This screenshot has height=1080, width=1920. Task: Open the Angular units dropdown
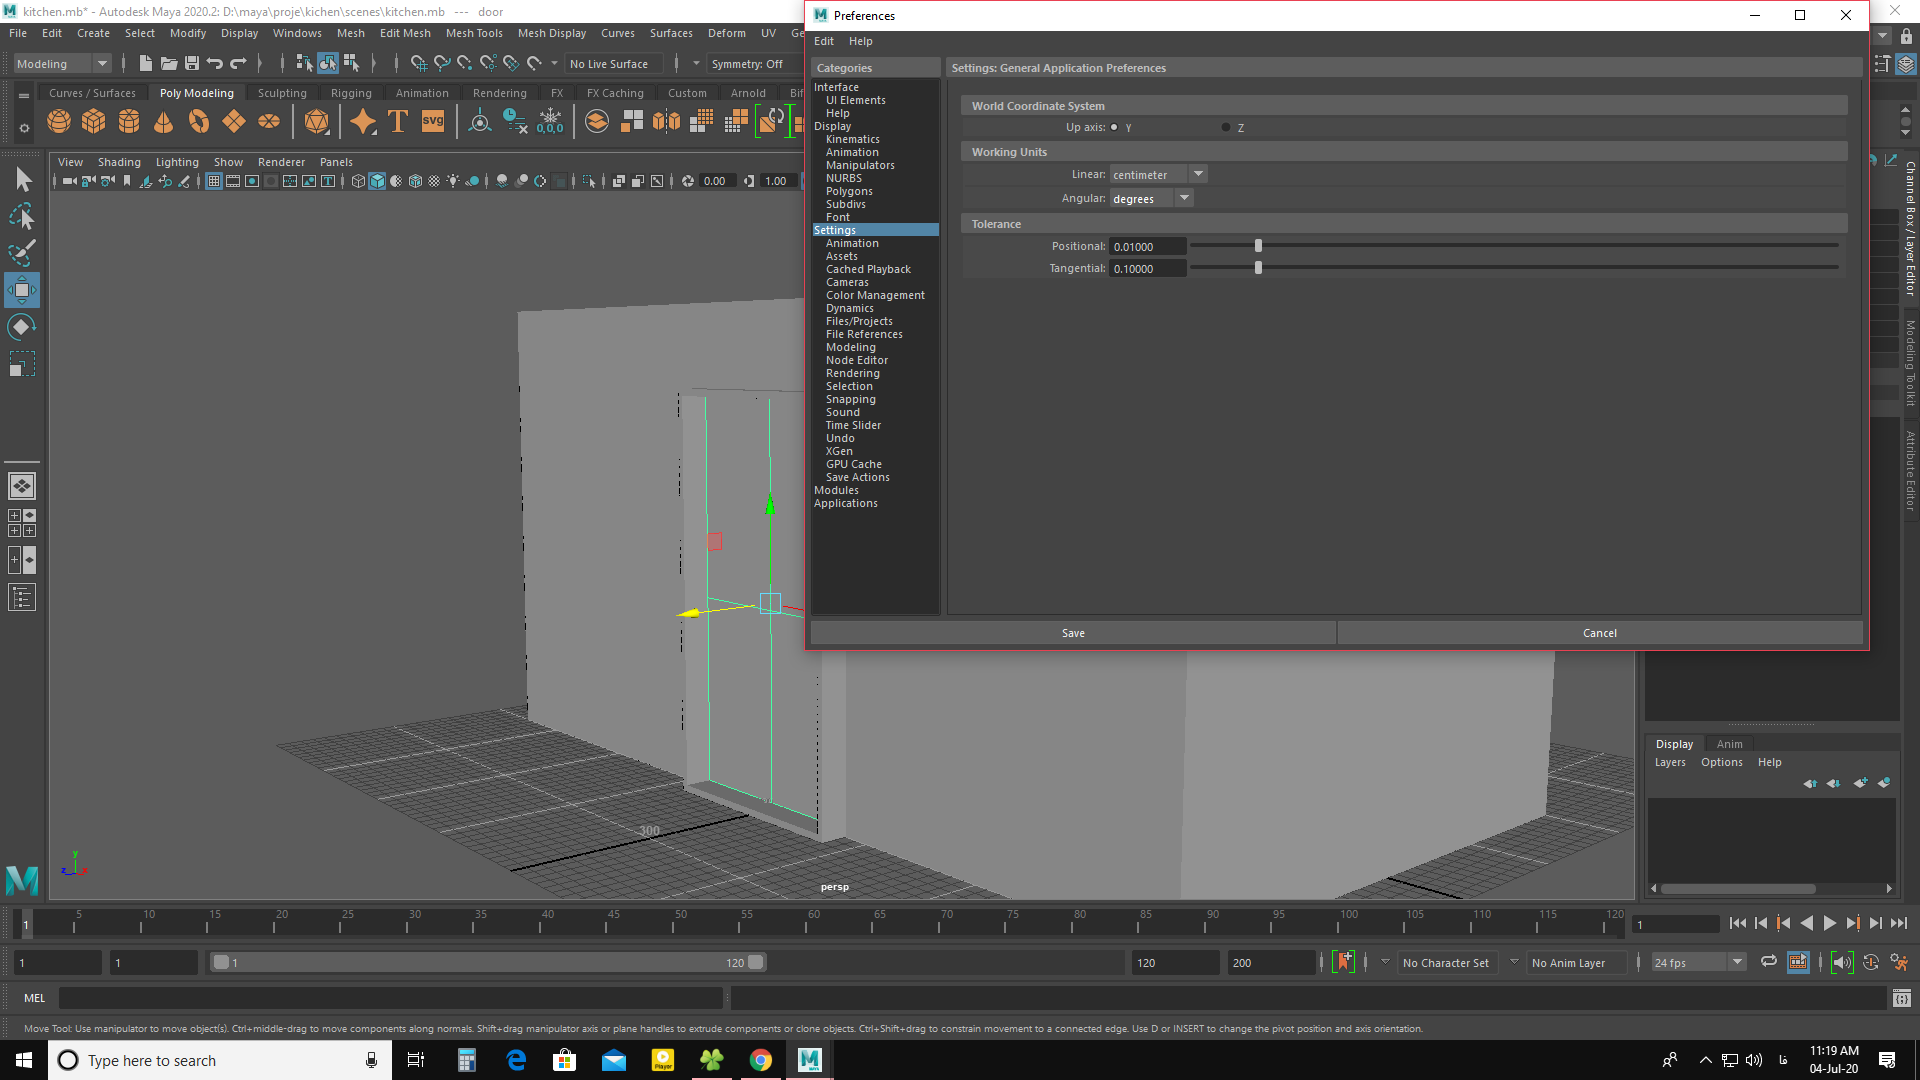pyautogui.click(x=1151, y=196)
